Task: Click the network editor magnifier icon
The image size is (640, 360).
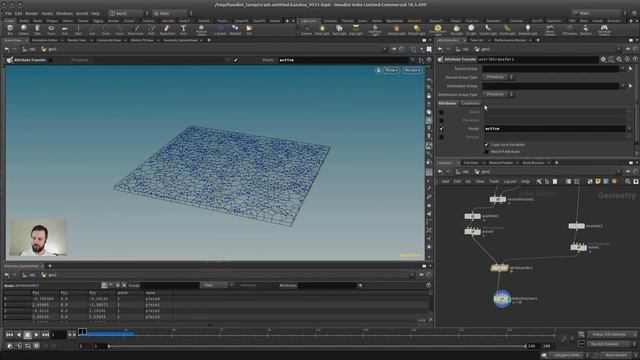Action: pyautogui.click(x=628, y=181)
